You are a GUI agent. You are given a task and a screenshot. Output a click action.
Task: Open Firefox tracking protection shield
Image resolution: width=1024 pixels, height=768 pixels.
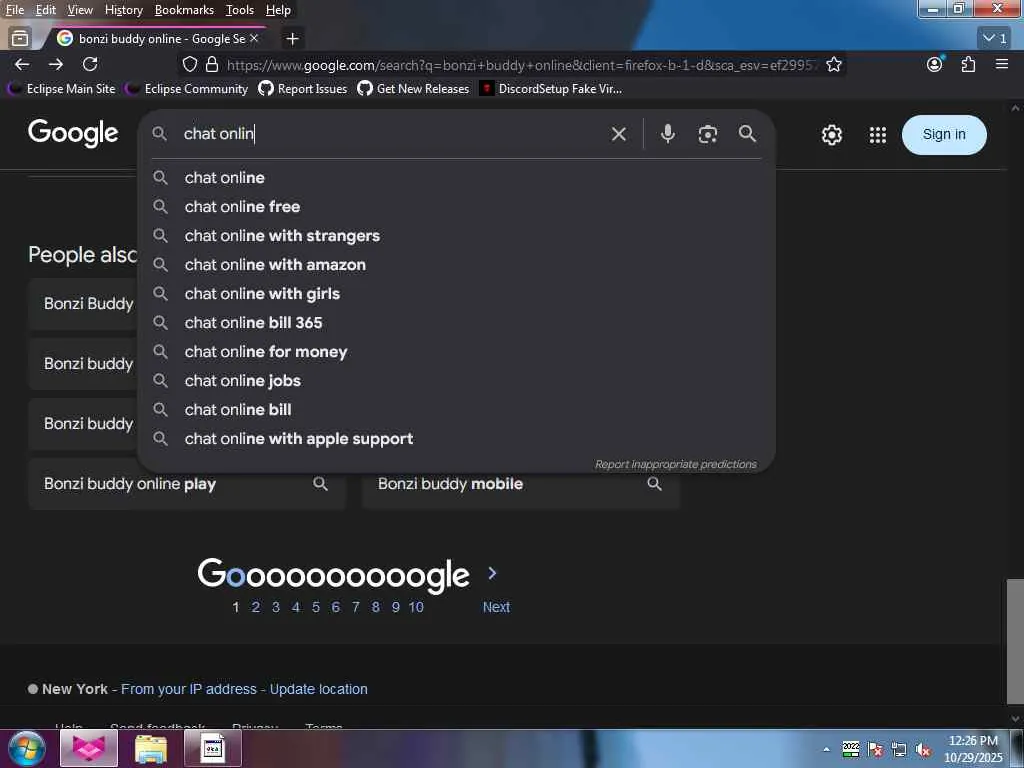click(x=189, y=64)
